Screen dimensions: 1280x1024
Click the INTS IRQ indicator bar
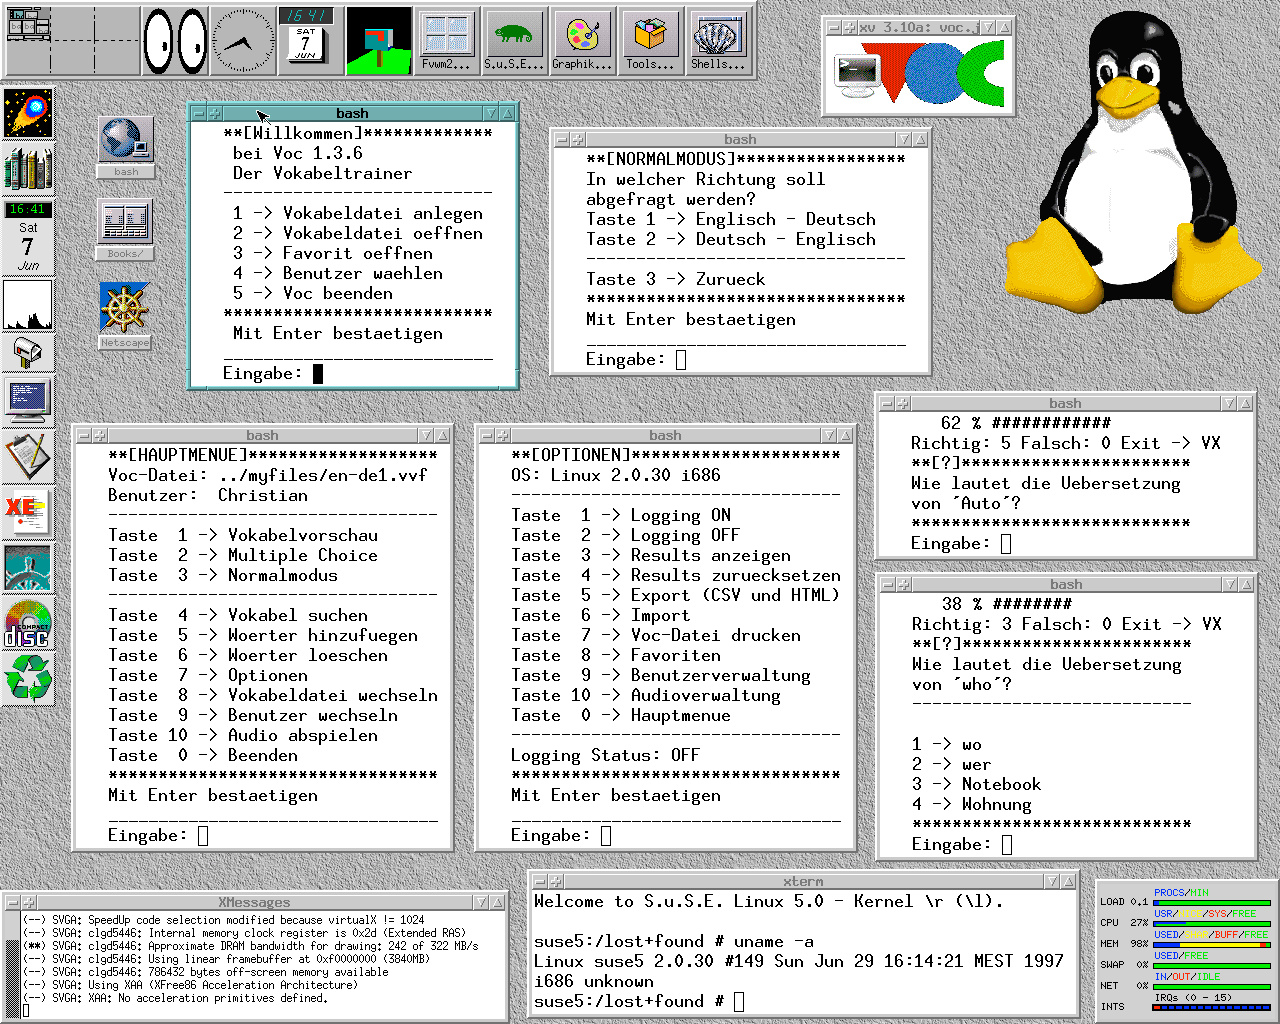click(1212, 1008)
